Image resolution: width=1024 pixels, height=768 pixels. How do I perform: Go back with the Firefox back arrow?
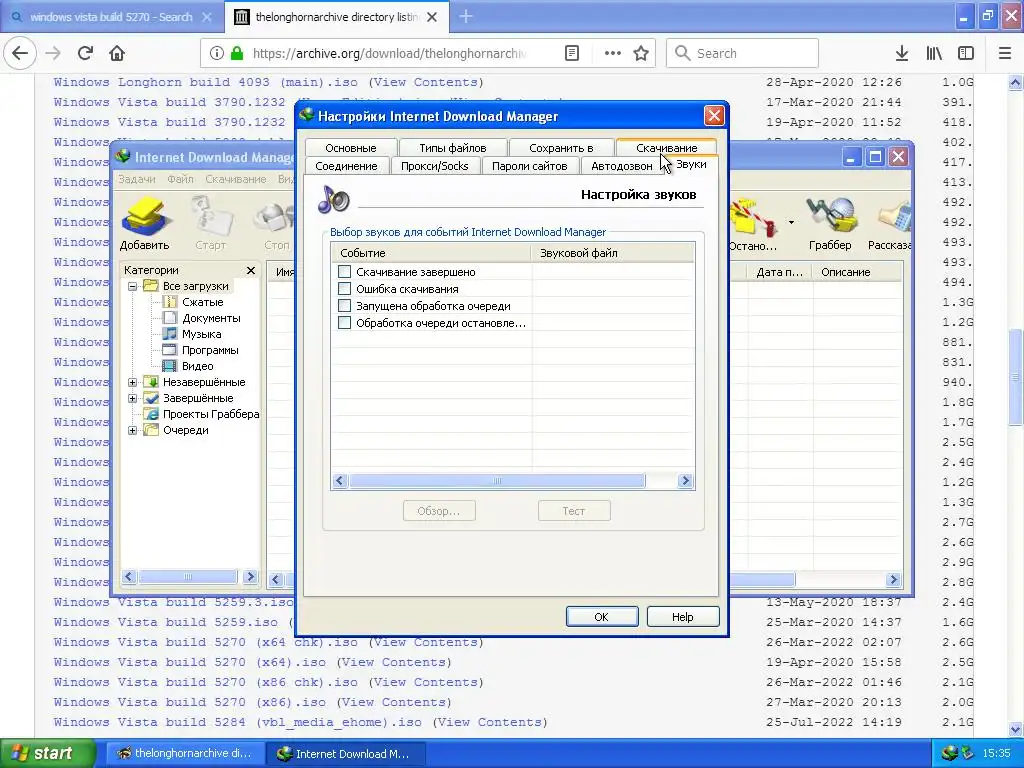point(20,53)
